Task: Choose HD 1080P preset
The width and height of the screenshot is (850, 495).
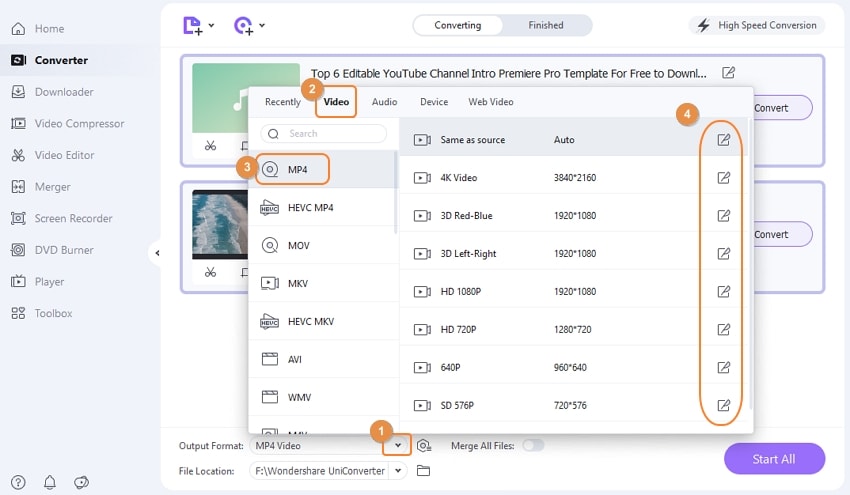Action: 574,292
